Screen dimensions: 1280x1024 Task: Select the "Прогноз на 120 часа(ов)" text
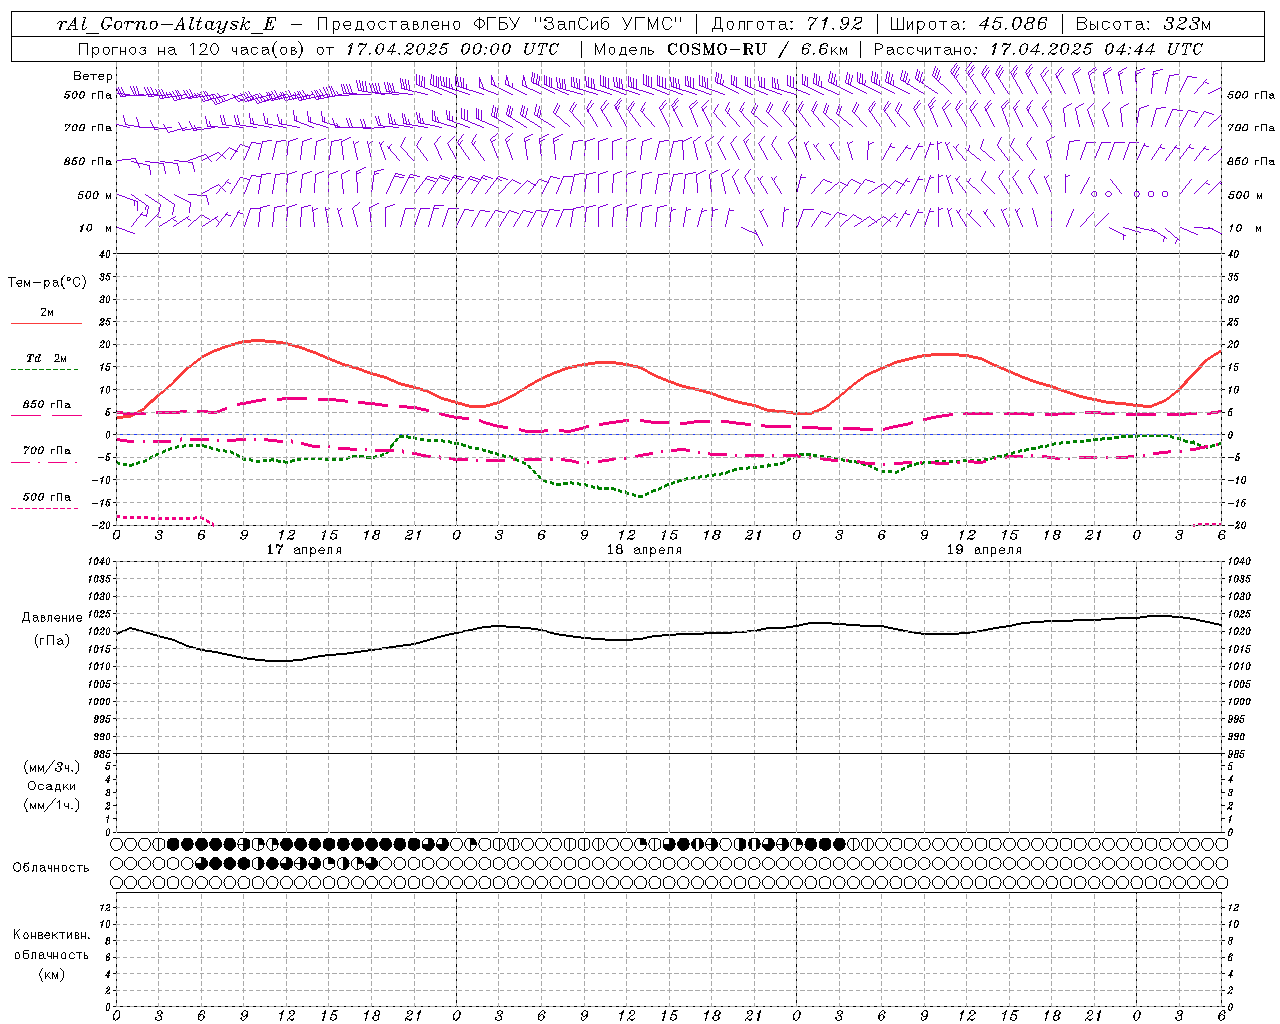point(192,49)
